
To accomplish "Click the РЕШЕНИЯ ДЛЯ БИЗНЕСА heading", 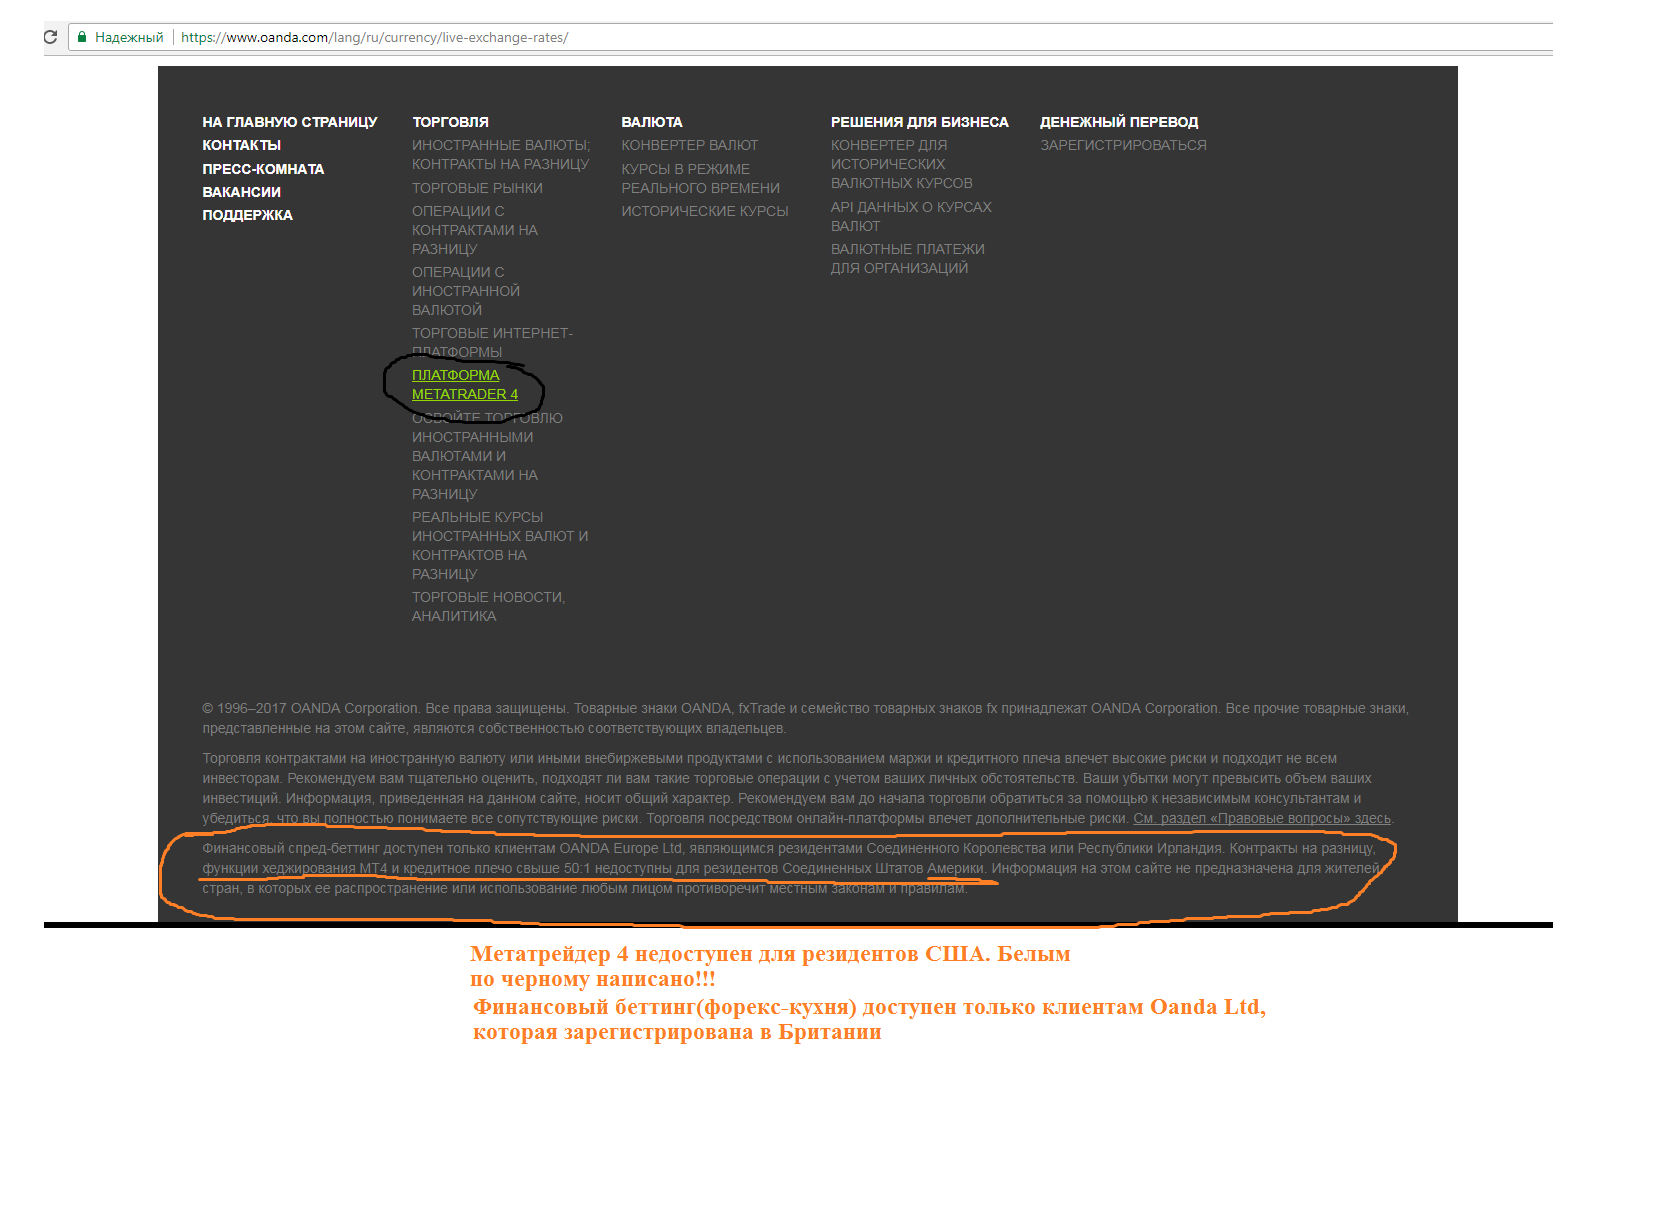I will coord(920,122).
